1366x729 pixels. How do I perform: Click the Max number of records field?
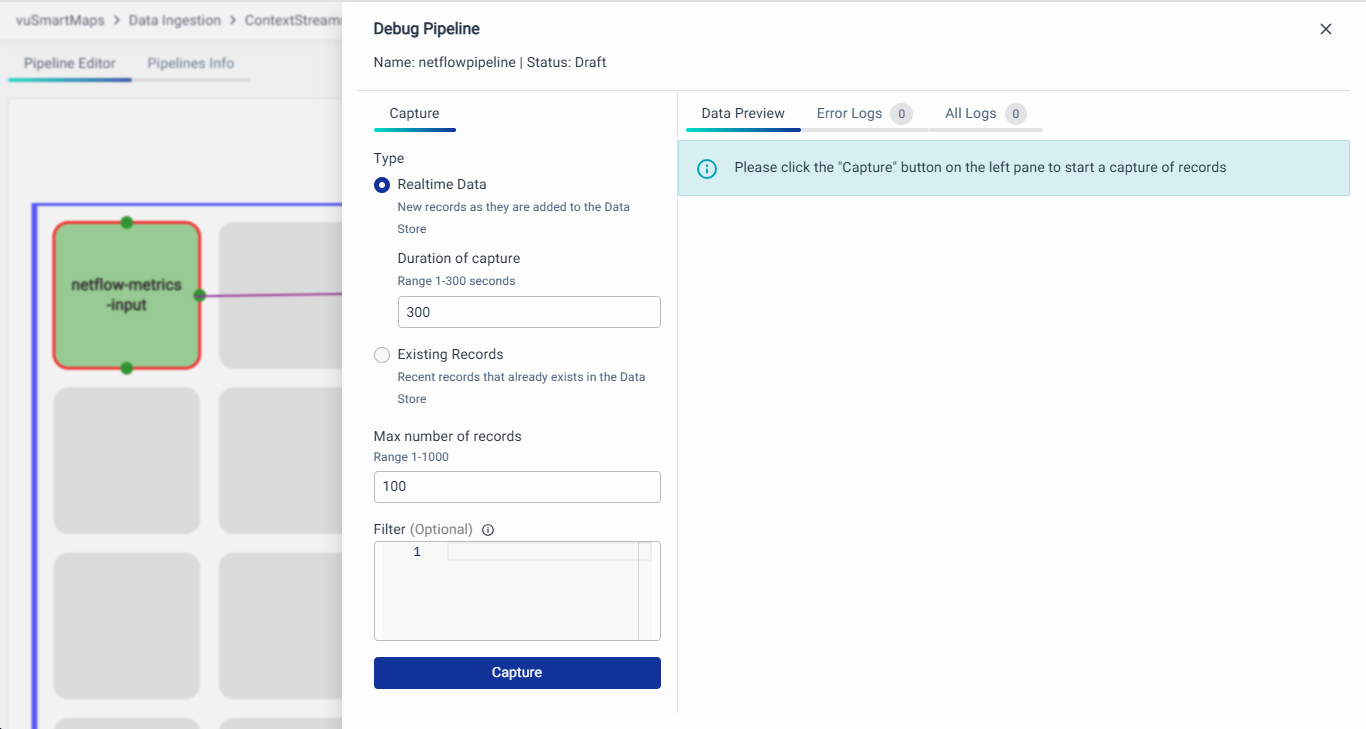click(517, 487)
